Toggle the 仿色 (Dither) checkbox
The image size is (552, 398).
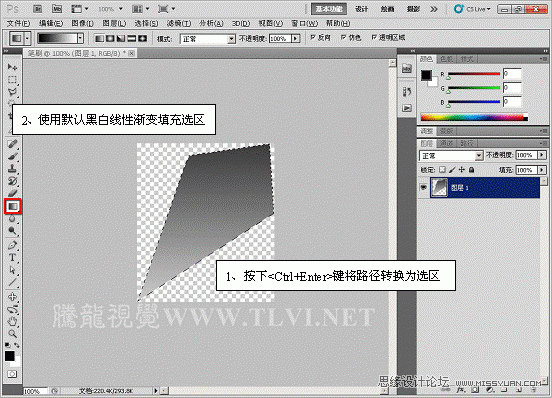344,37
